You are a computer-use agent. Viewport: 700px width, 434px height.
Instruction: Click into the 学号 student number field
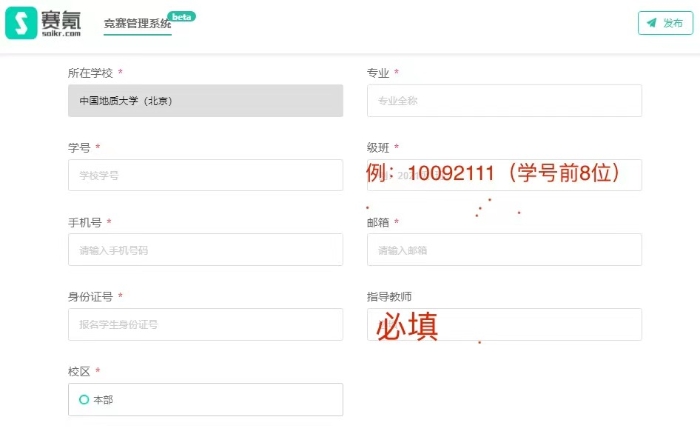point(205,175)
